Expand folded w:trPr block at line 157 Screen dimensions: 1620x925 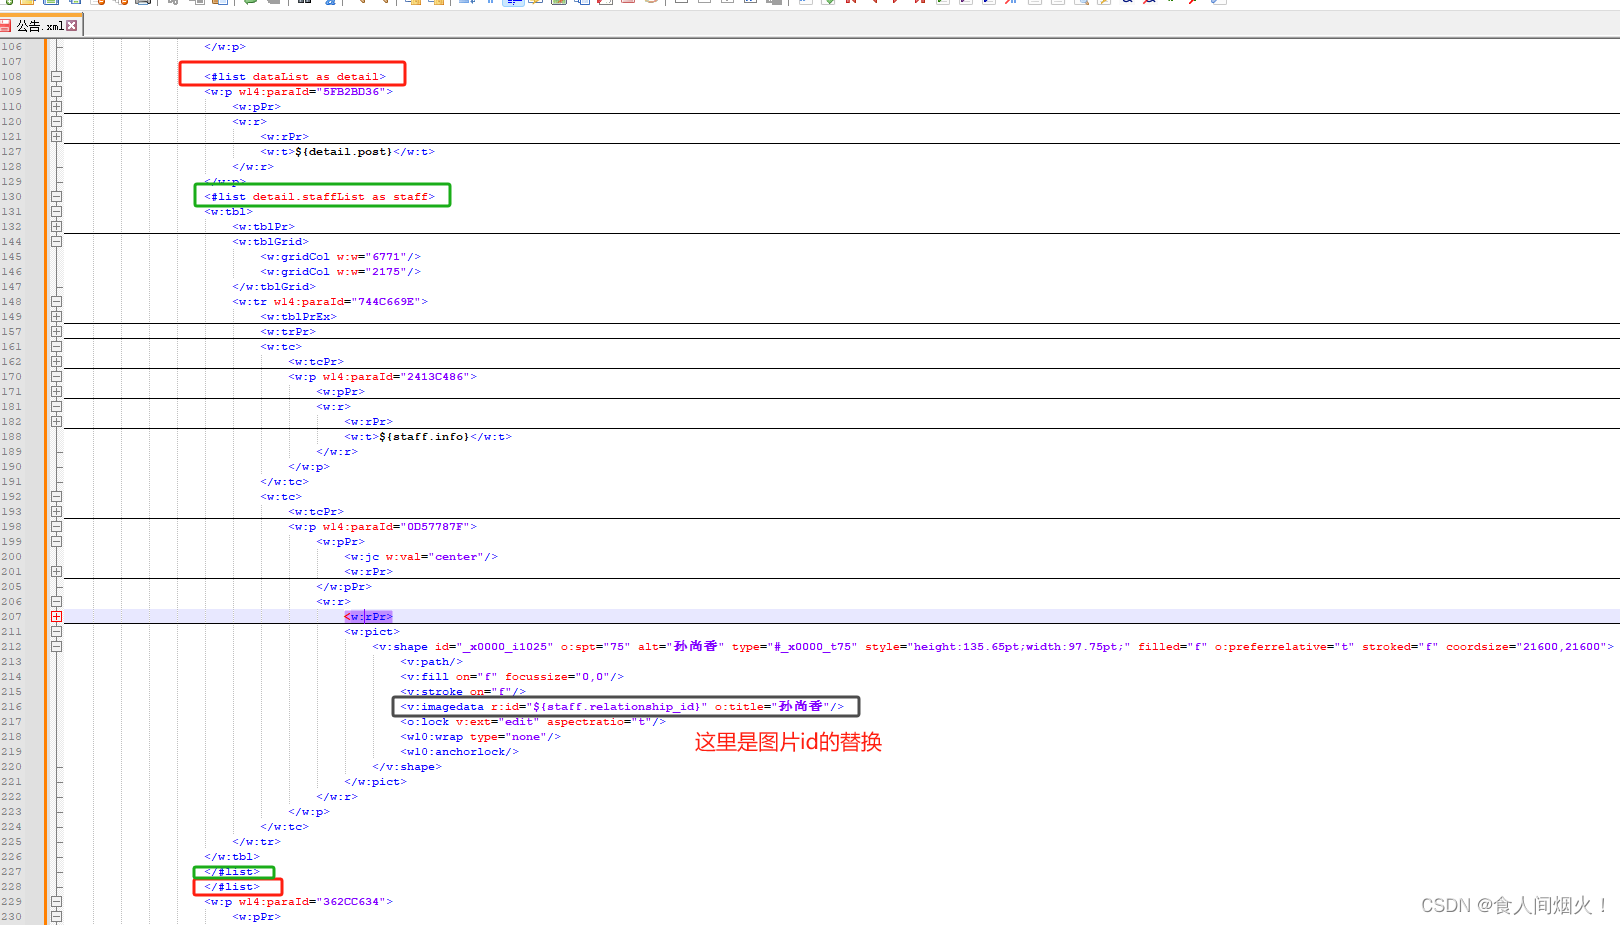(56, 332)
